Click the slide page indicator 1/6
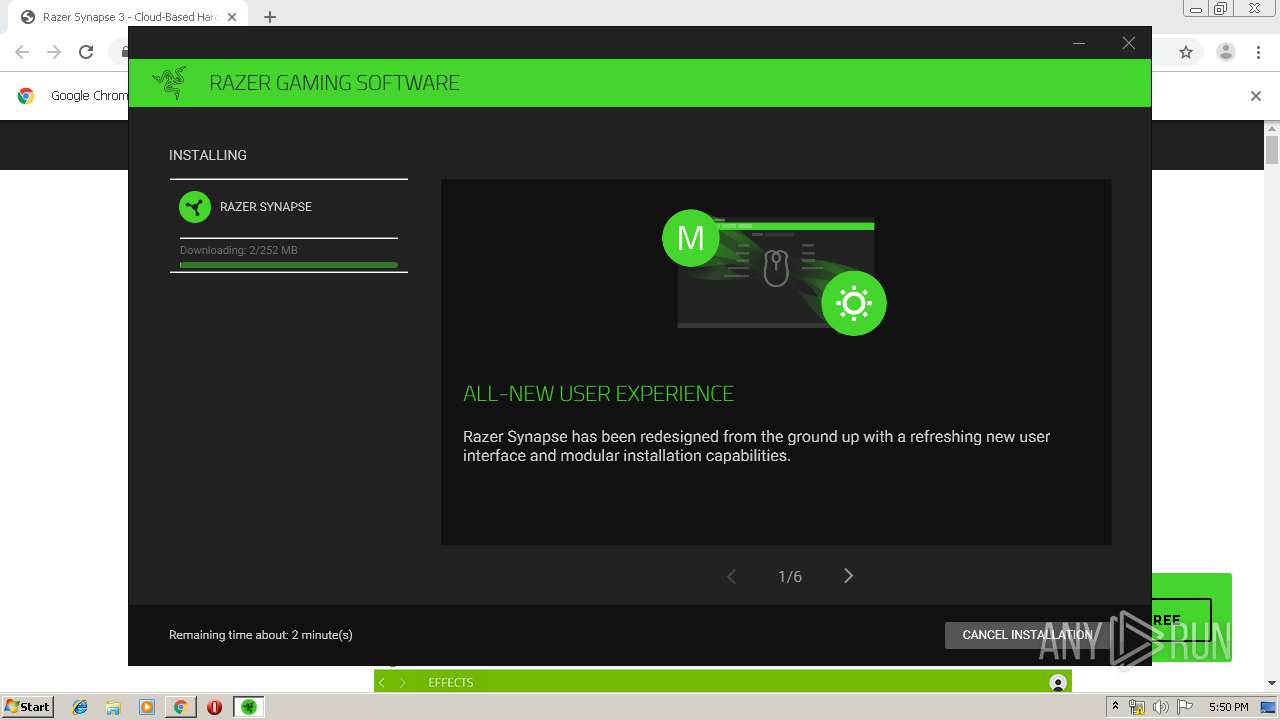 790,577
